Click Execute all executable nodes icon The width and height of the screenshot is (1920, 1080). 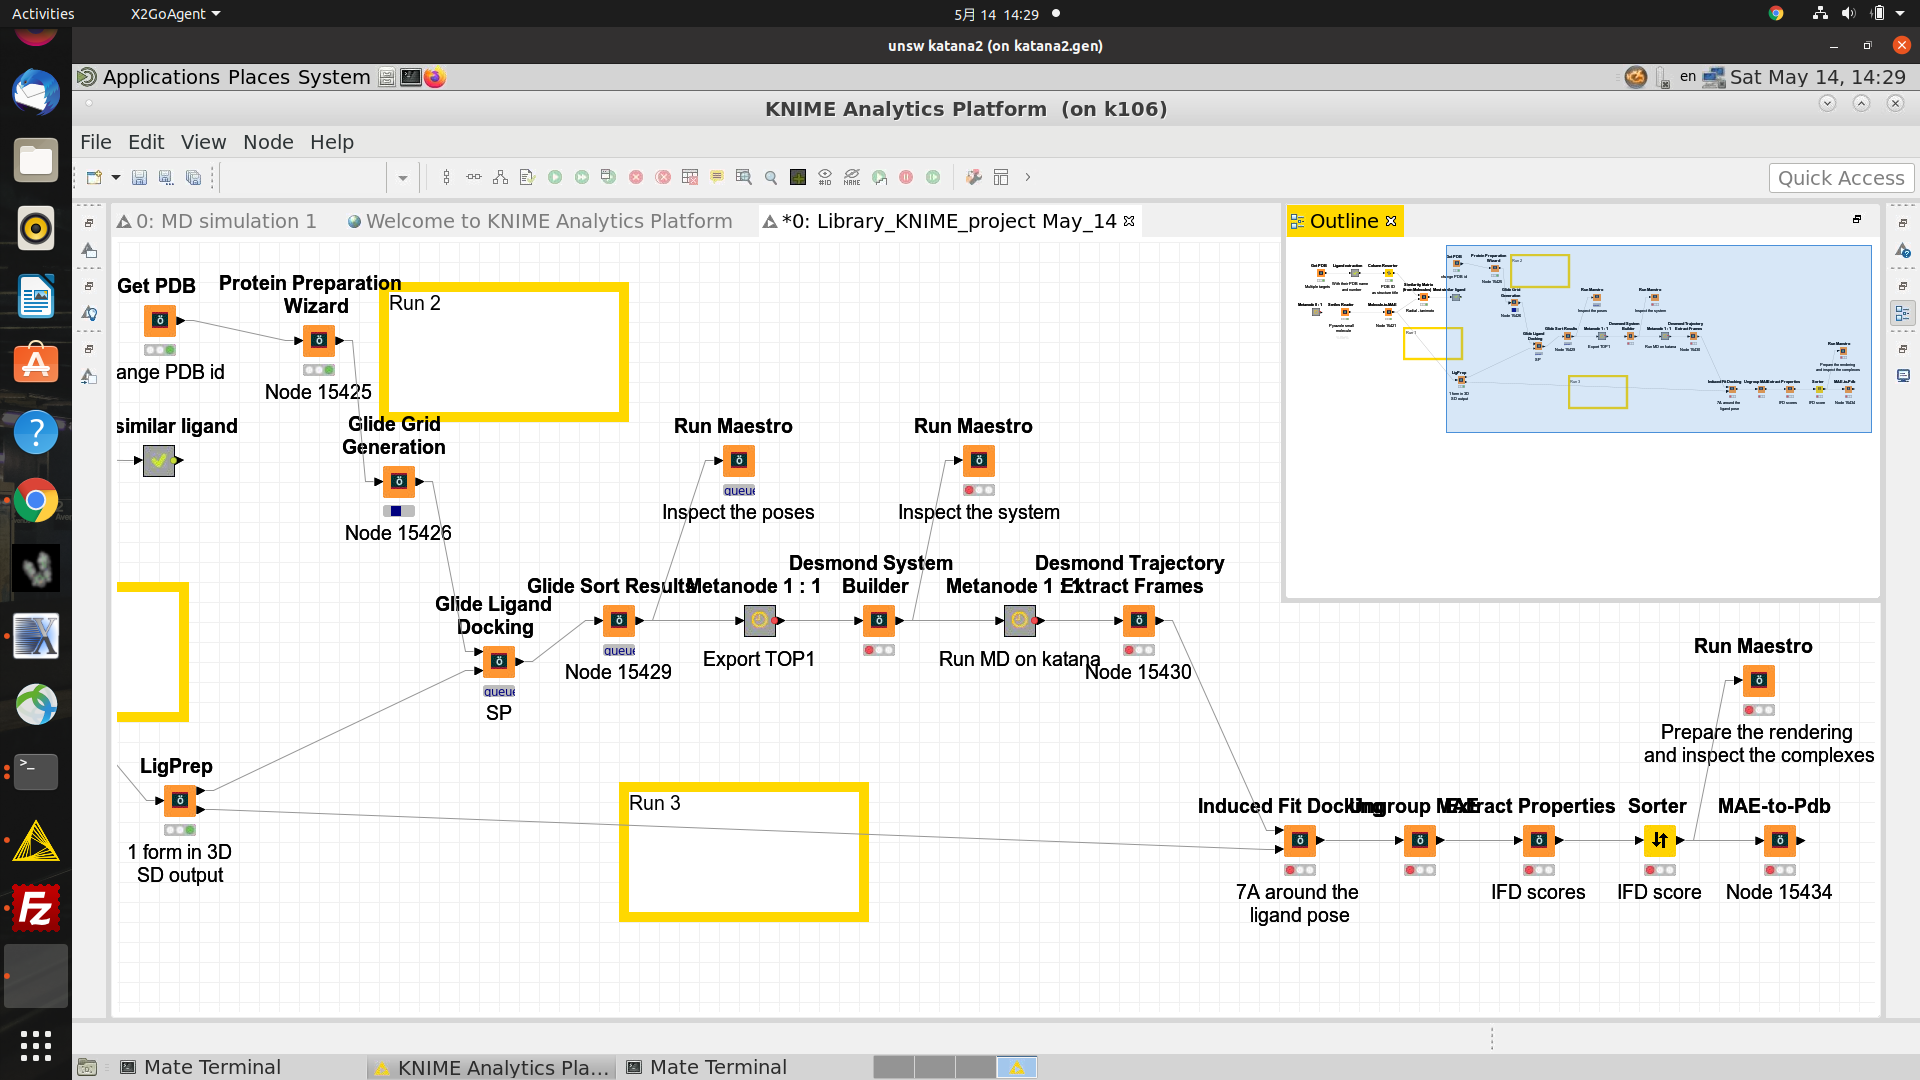pos(581,177)
